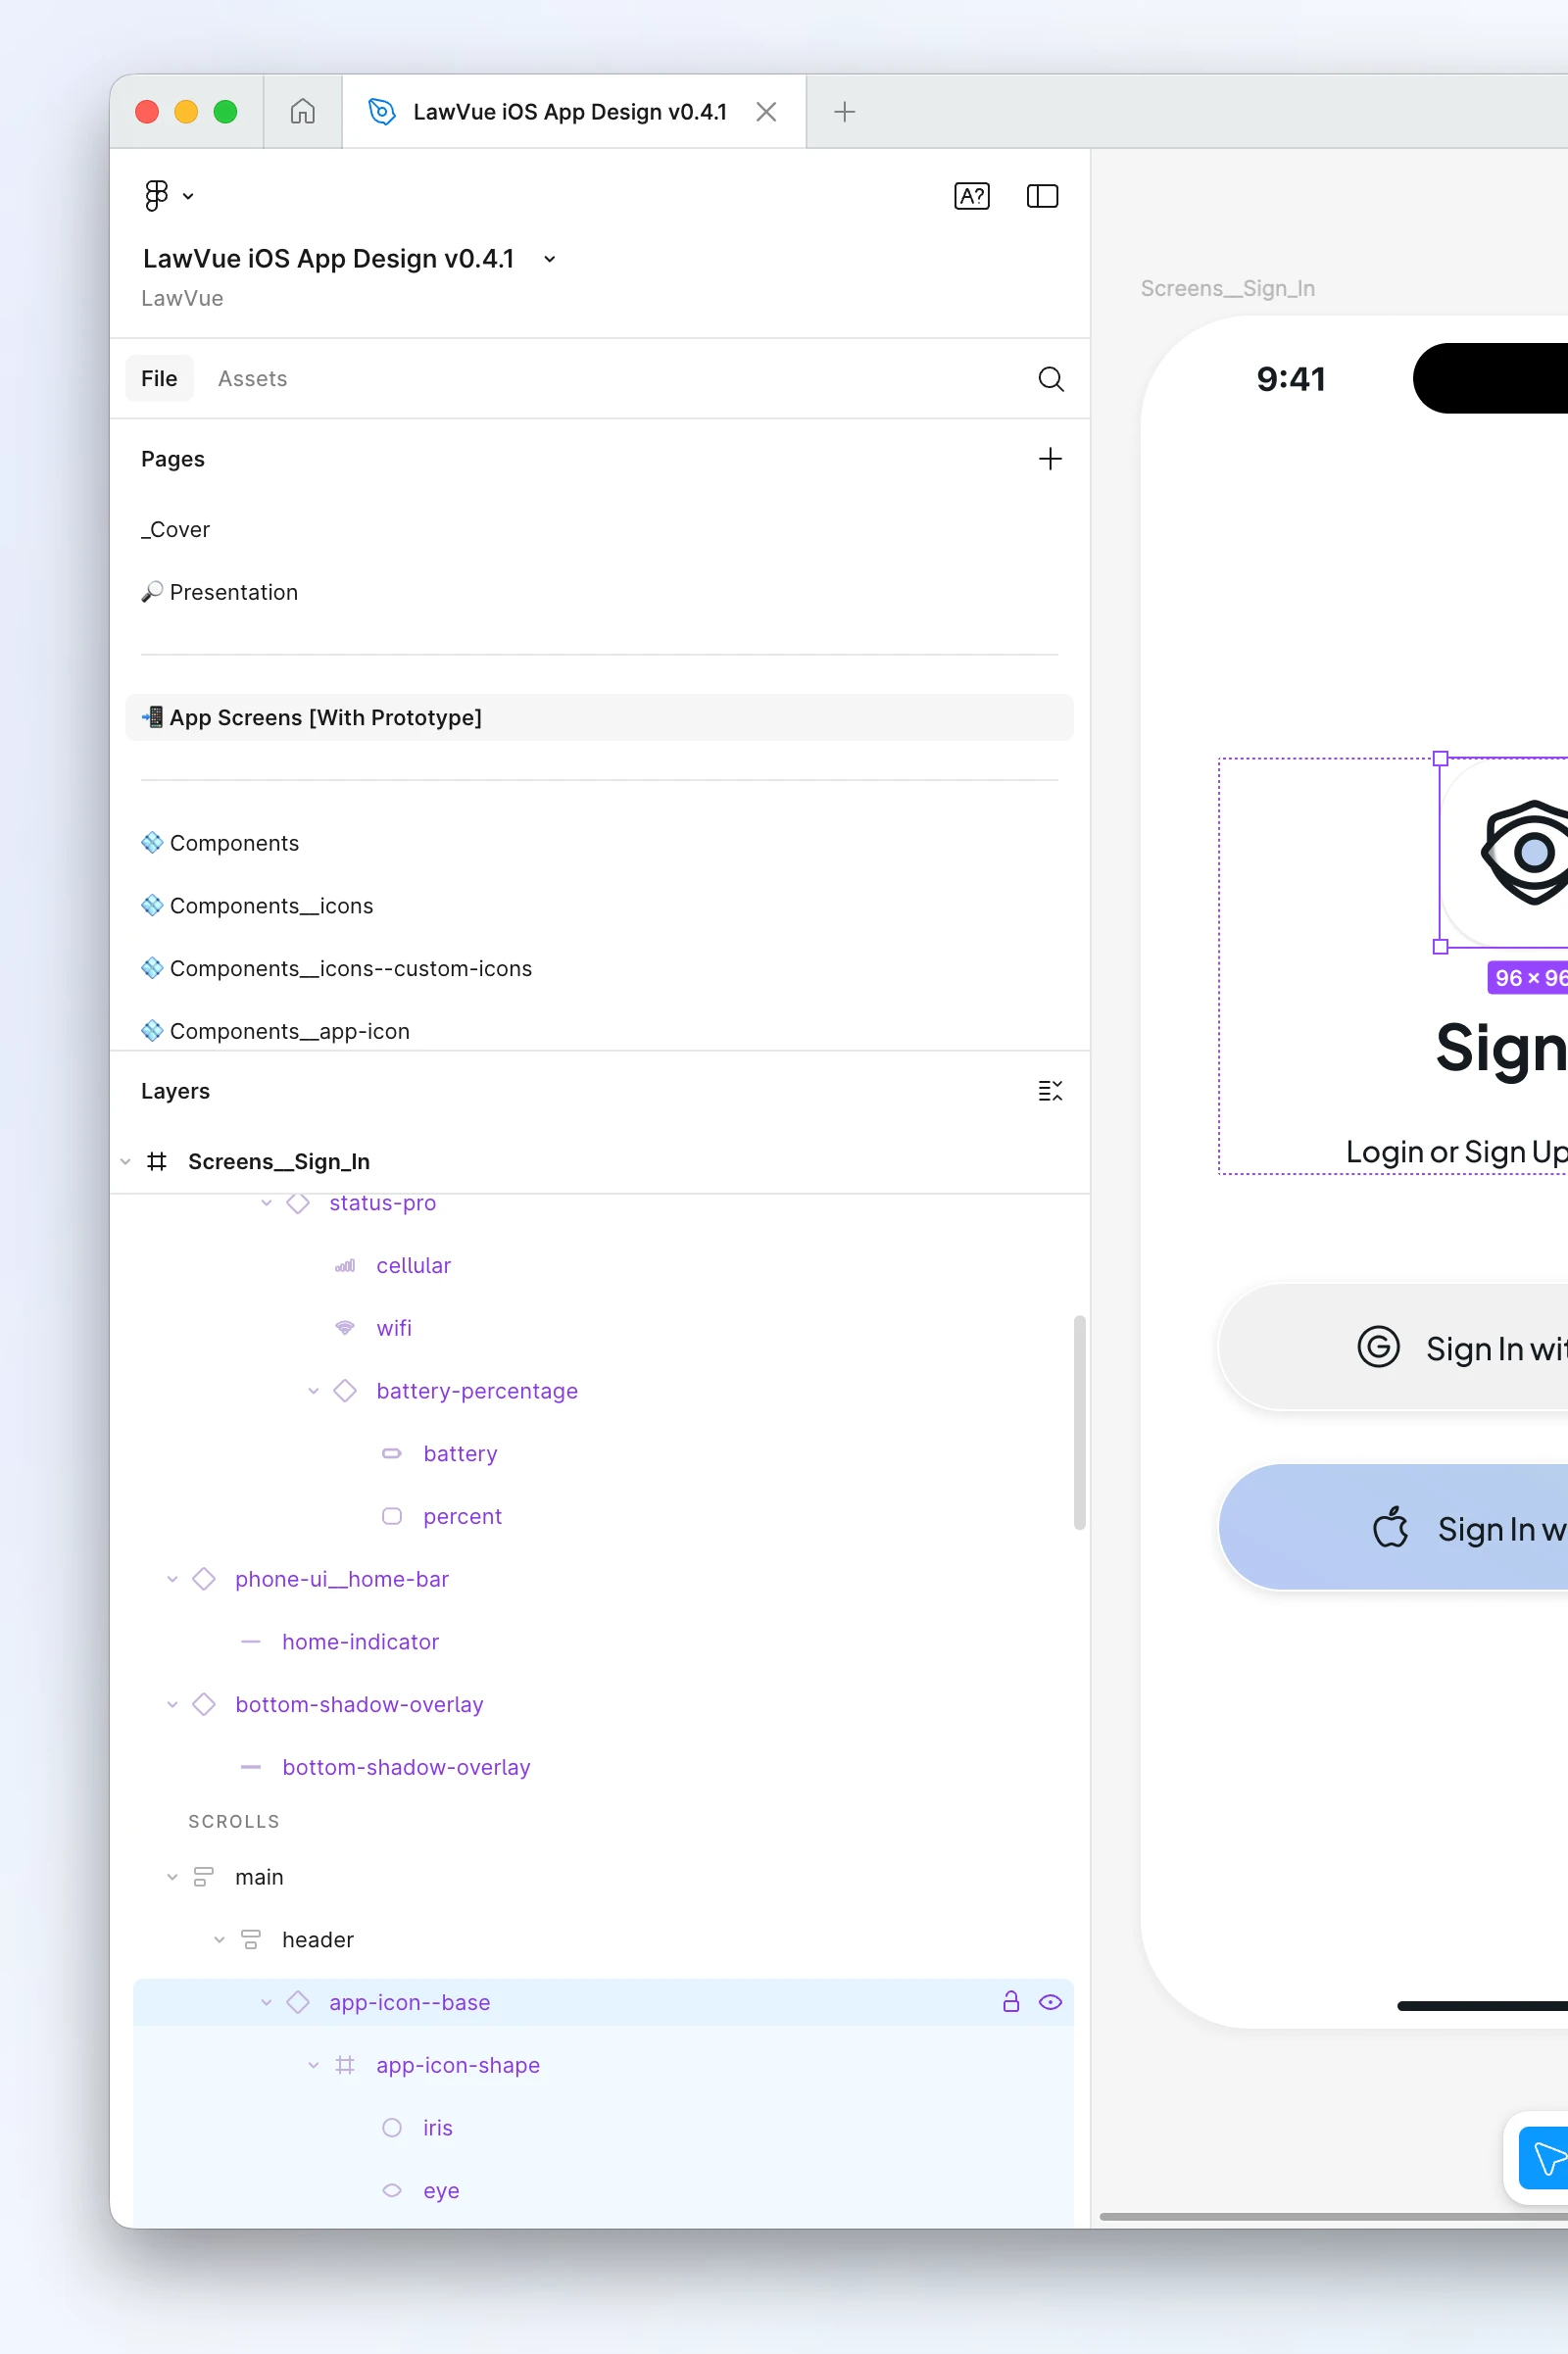Switch to the Assets tab
Image resolution: width=1568 pixels, height=2354 pixels.
pos(252,378)
